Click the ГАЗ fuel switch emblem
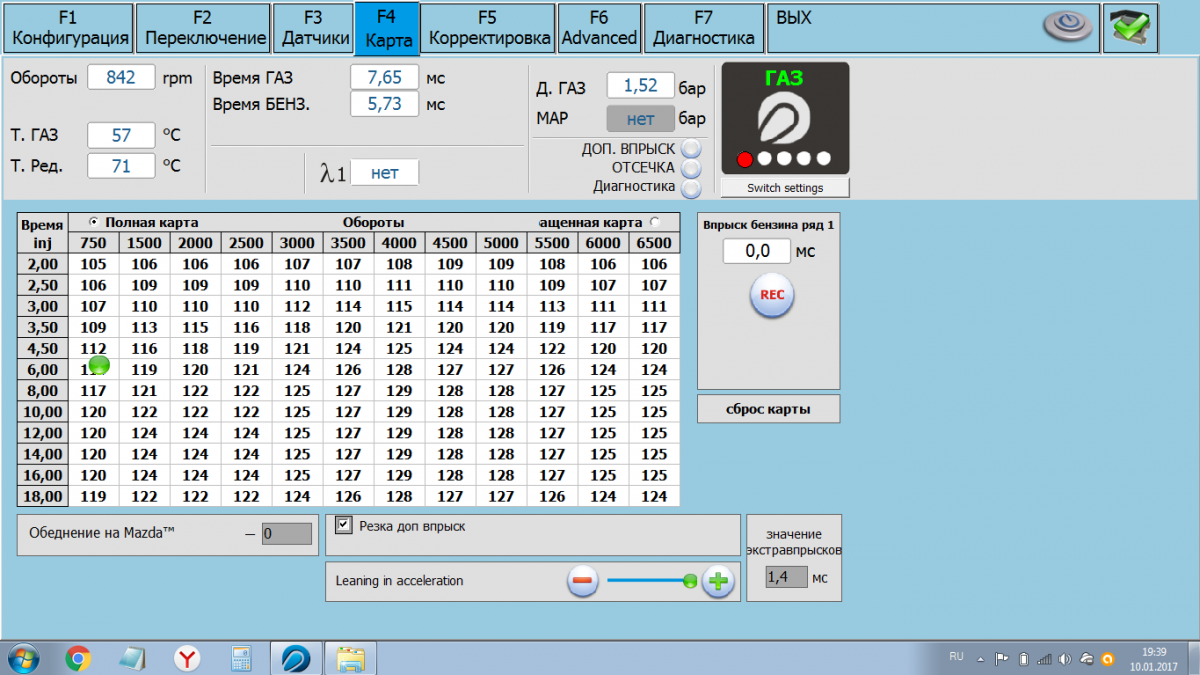 tap(784, 119)
